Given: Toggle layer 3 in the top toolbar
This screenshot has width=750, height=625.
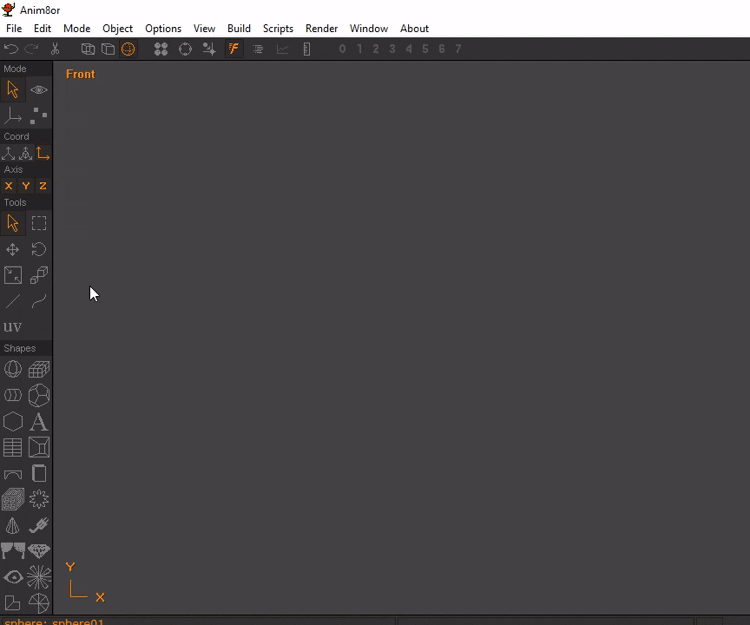Looking at the screenshot, I should pos(392,49).
